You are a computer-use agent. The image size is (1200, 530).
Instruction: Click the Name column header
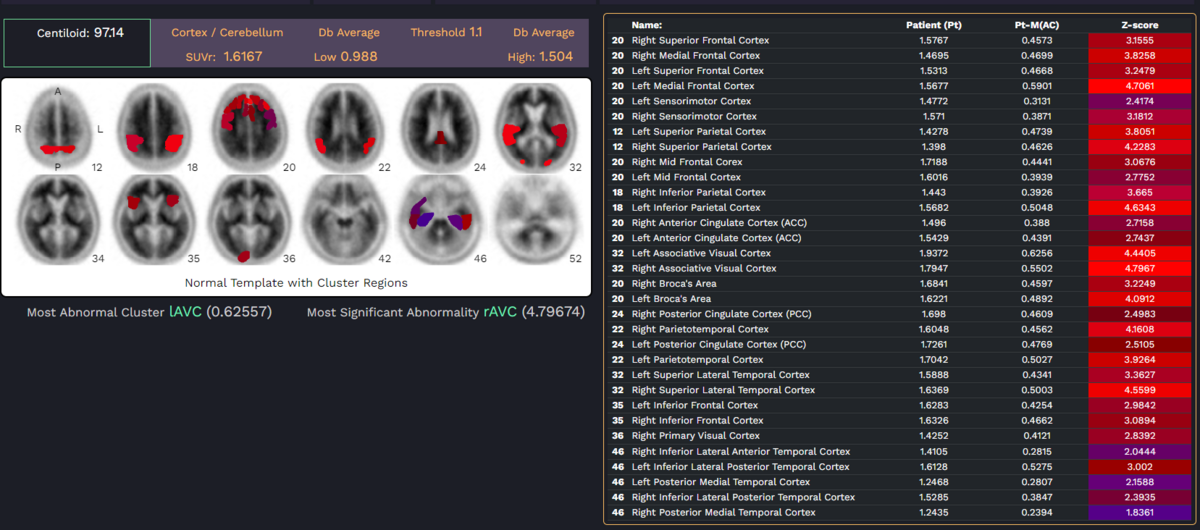[x=648, y=24]
